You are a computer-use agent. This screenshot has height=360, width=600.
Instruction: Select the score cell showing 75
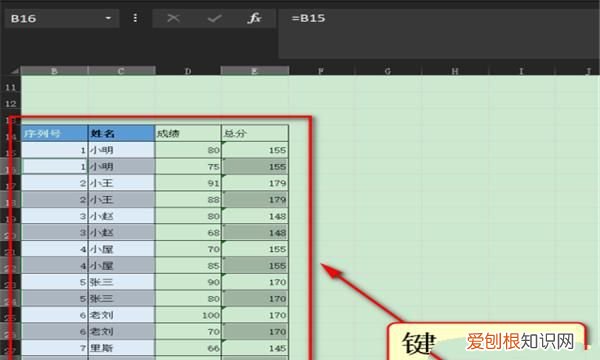pos(188,166)
